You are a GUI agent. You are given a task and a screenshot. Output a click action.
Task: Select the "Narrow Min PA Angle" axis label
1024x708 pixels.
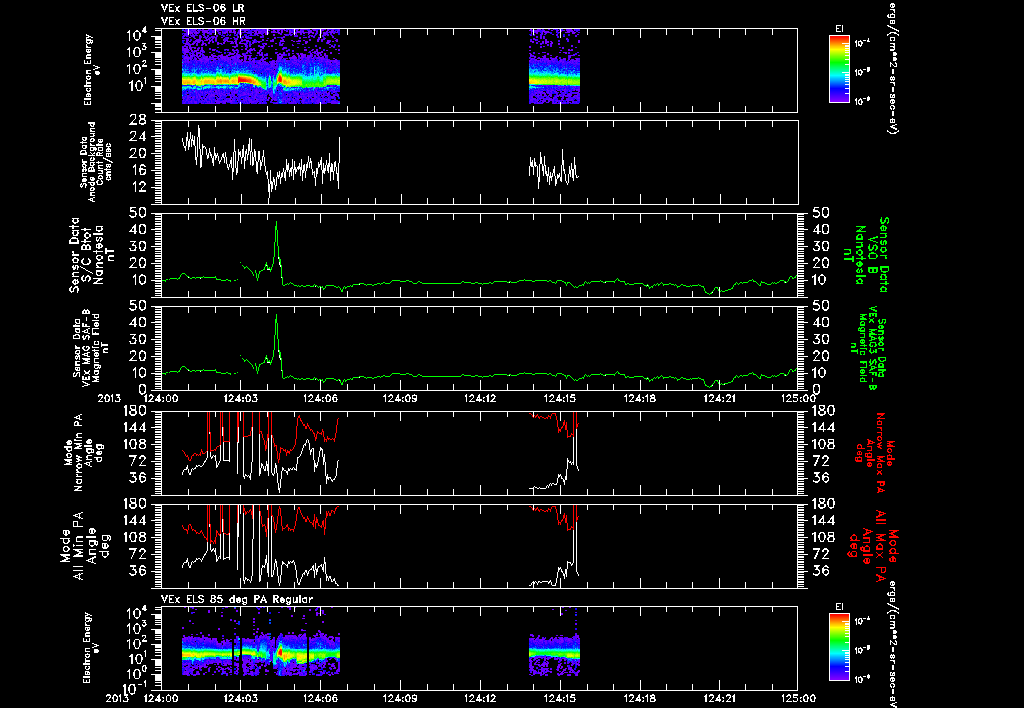click(x=83, y=453)
